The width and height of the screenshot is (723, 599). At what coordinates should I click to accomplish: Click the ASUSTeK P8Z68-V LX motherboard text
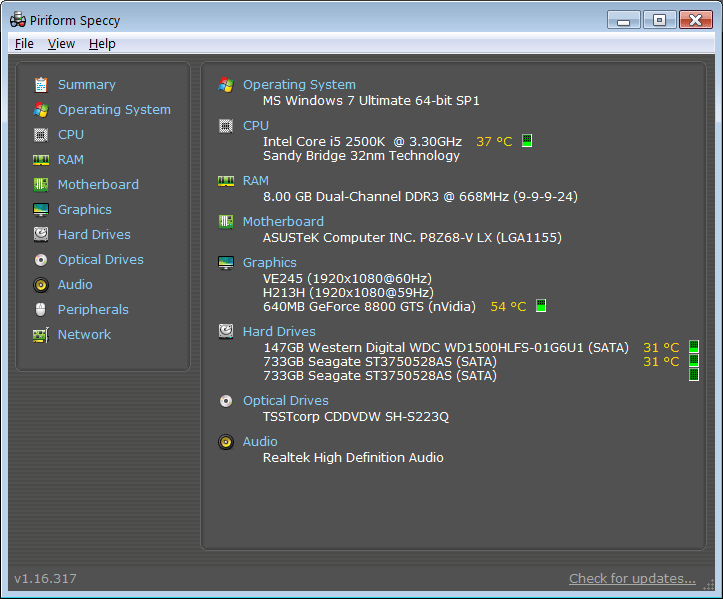(x=412, y=238)
